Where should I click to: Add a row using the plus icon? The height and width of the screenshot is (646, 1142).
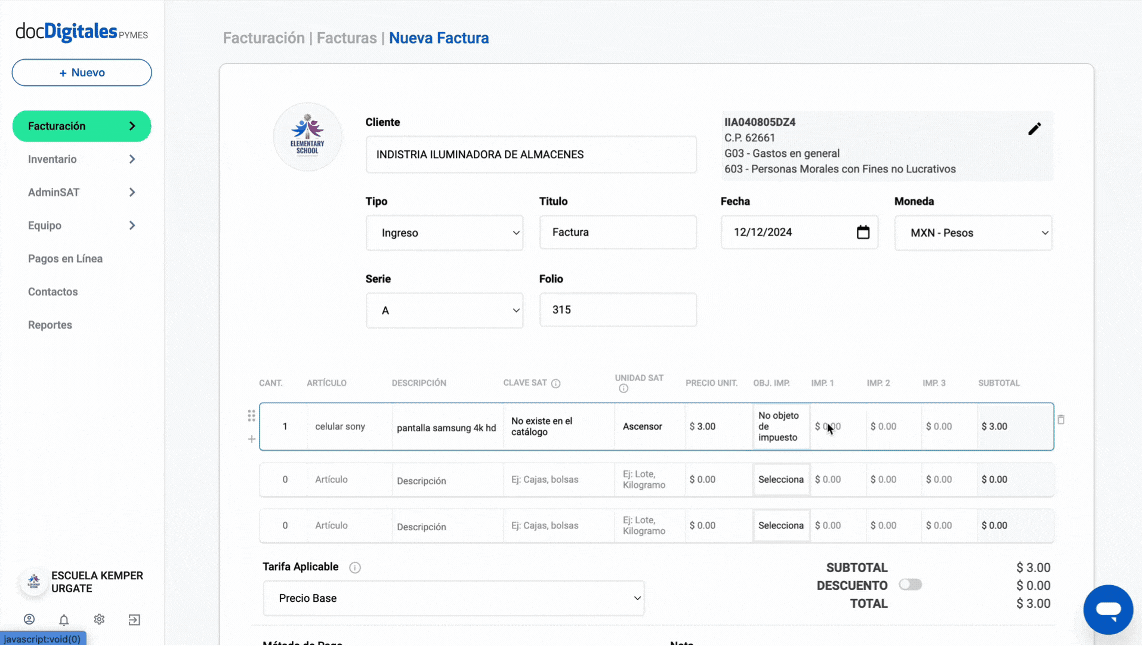(251, 439)
